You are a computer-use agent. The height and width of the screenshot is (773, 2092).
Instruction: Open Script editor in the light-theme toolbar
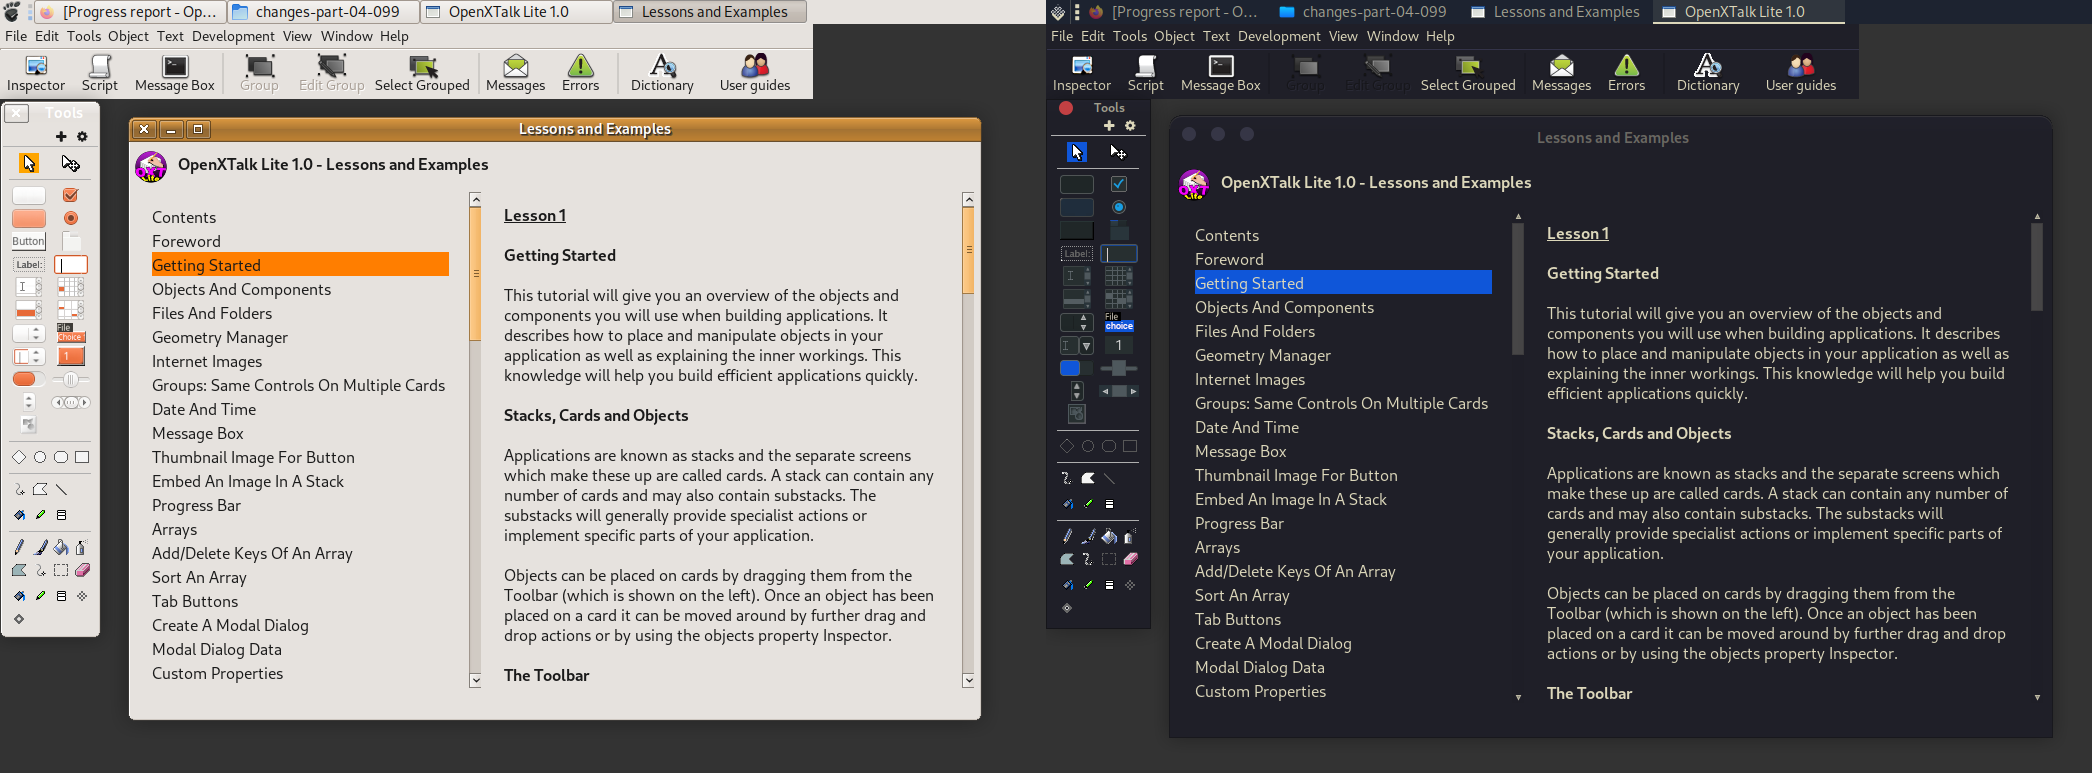[x=99, y=73]
